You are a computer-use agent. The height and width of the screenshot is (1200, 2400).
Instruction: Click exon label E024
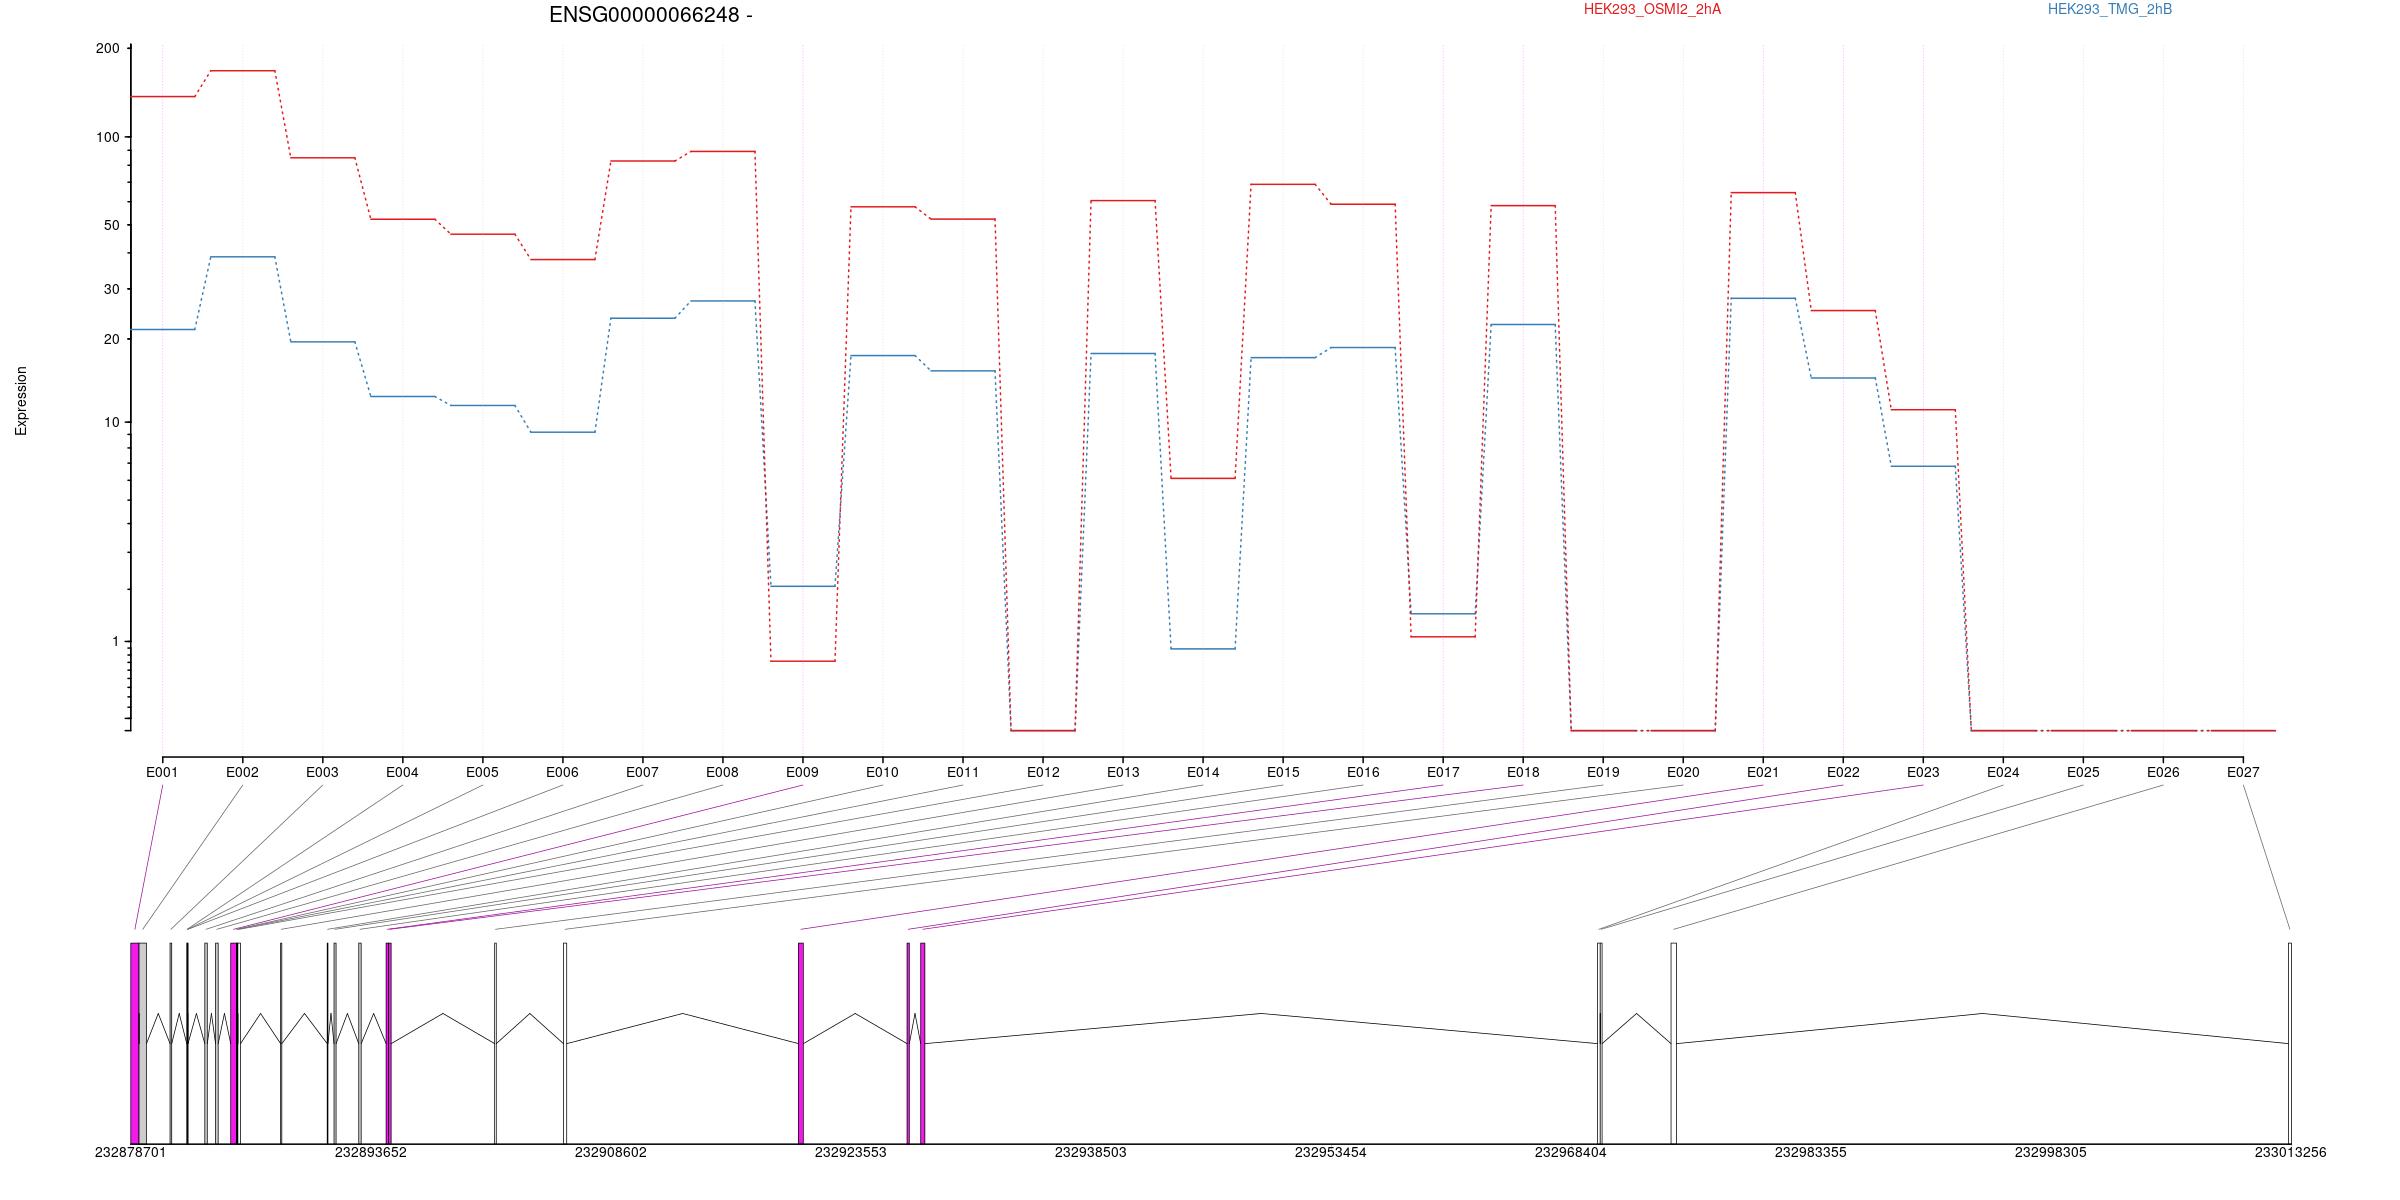point(2003,772)
